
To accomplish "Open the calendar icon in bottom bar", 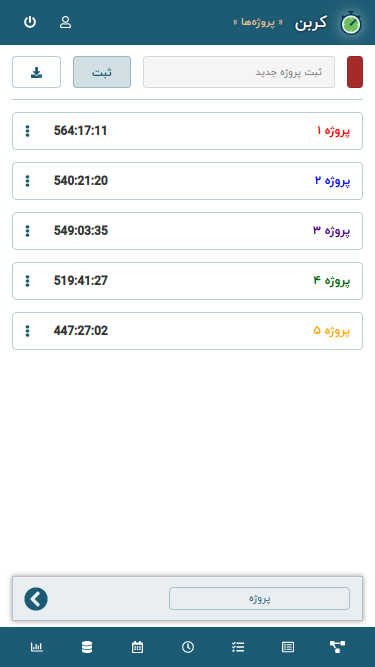I will [137, 647].
